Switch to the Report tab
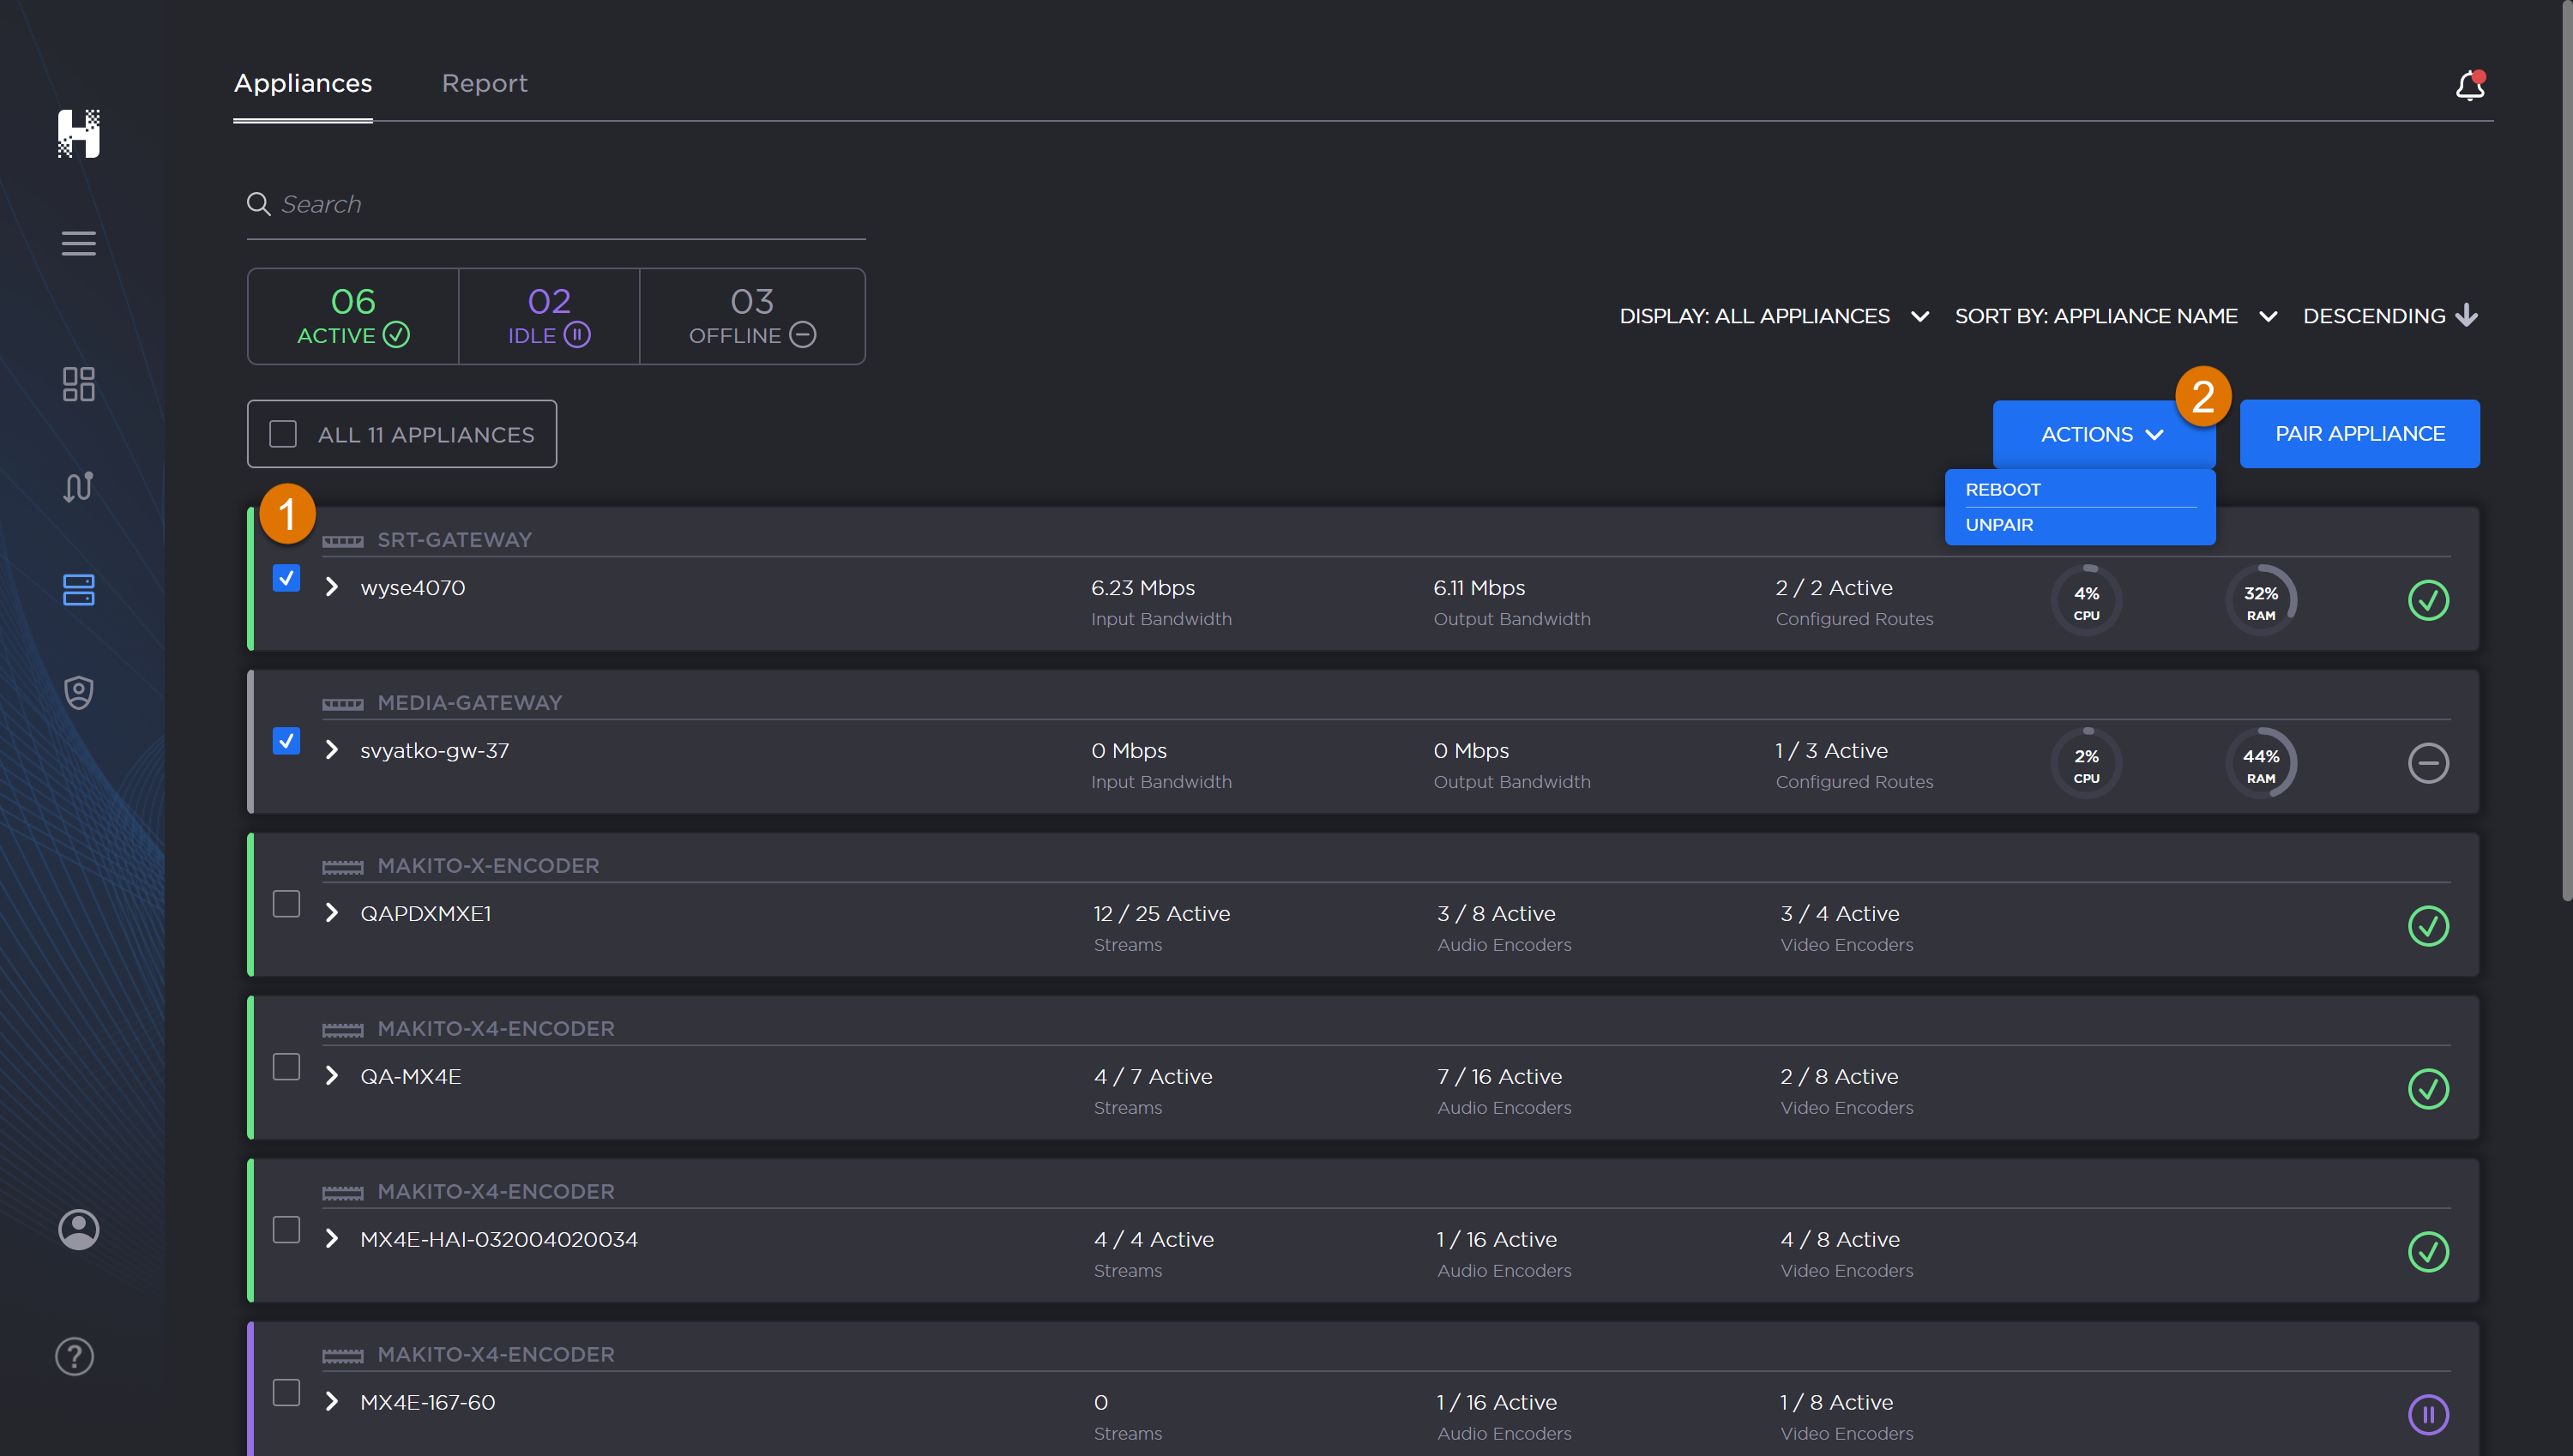 (x=484, y=83)
